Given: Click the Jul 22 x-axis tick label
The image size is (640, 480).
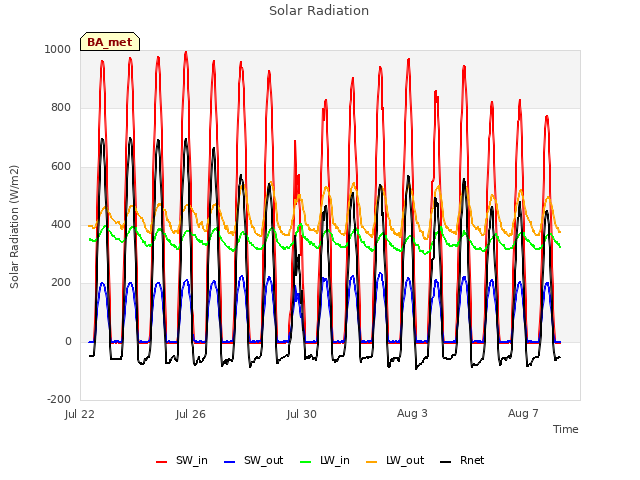Looking at the screenshot, I should (80, 414).
